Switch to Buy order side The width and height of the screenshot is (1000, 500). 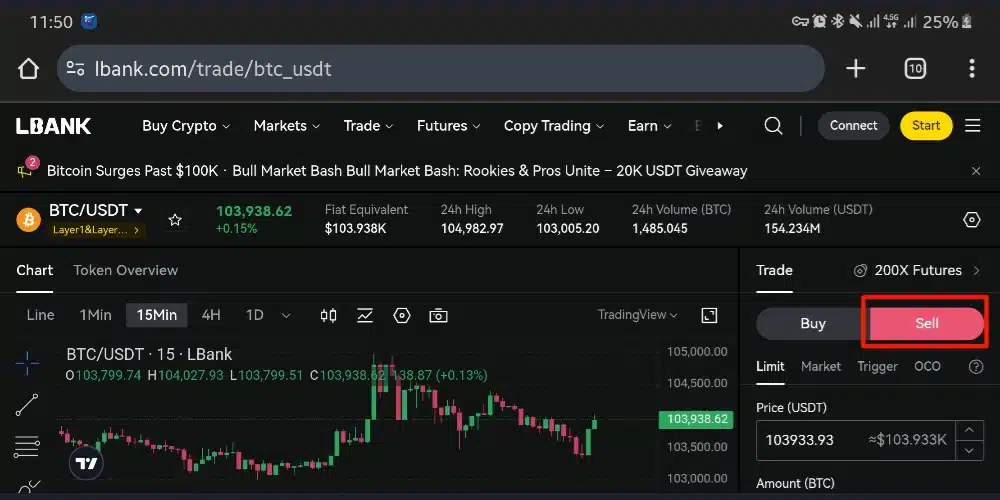813,324
